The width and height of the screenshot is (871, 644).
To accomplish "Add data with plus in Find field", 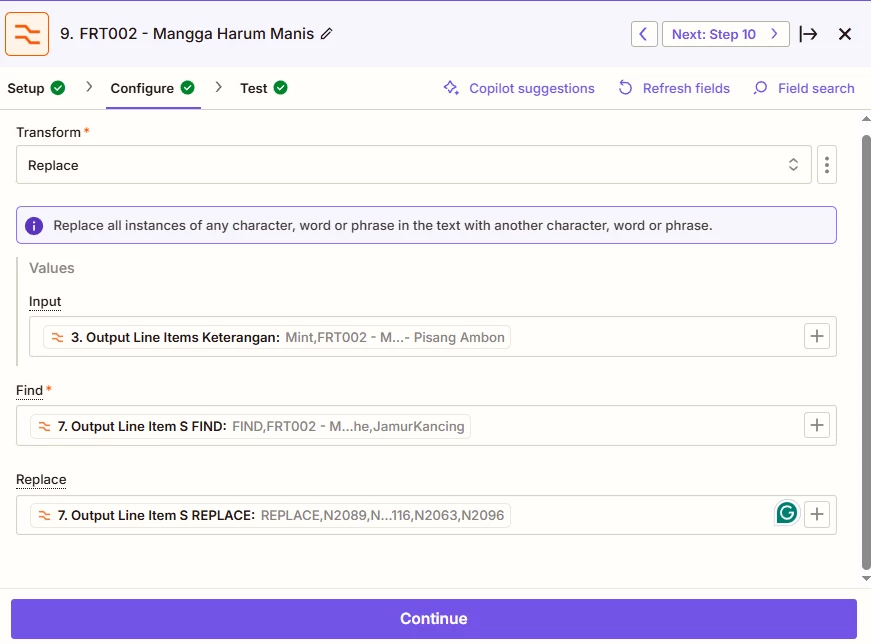I will point(817,425).
